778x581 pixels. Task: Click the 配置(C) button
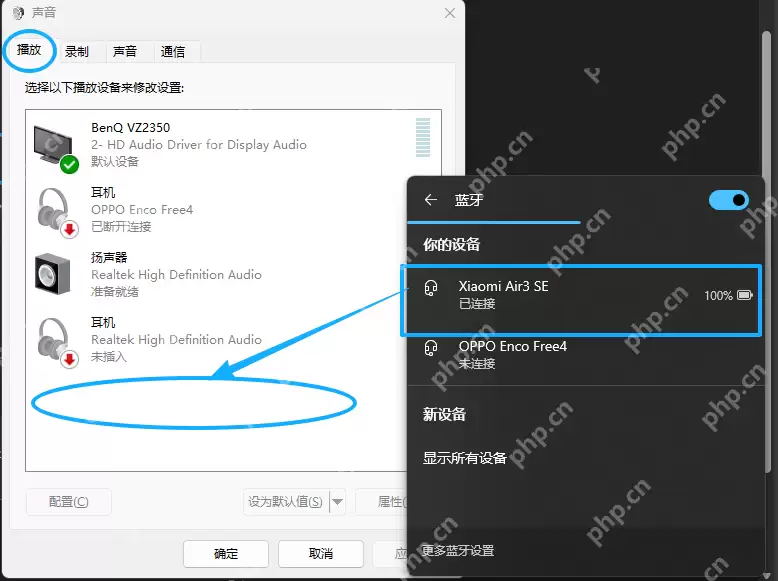[x=68, y=502]
